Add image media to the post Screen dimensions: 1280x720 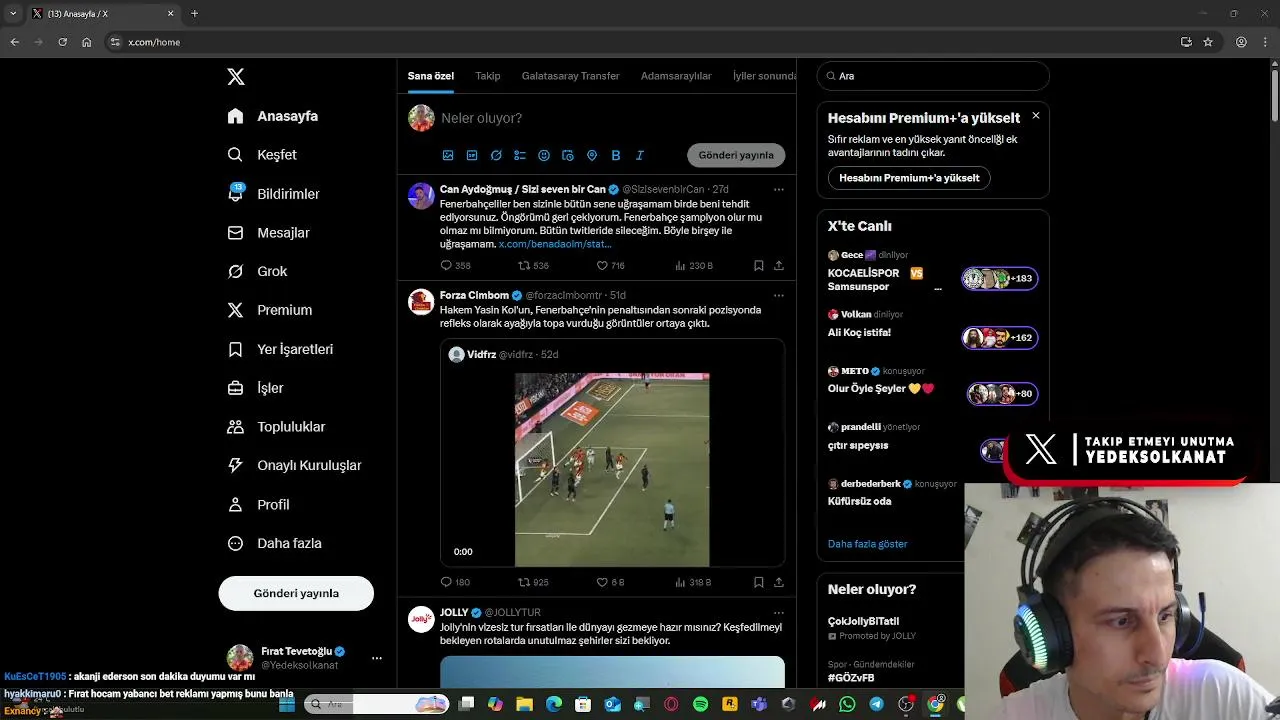point(448,155)
